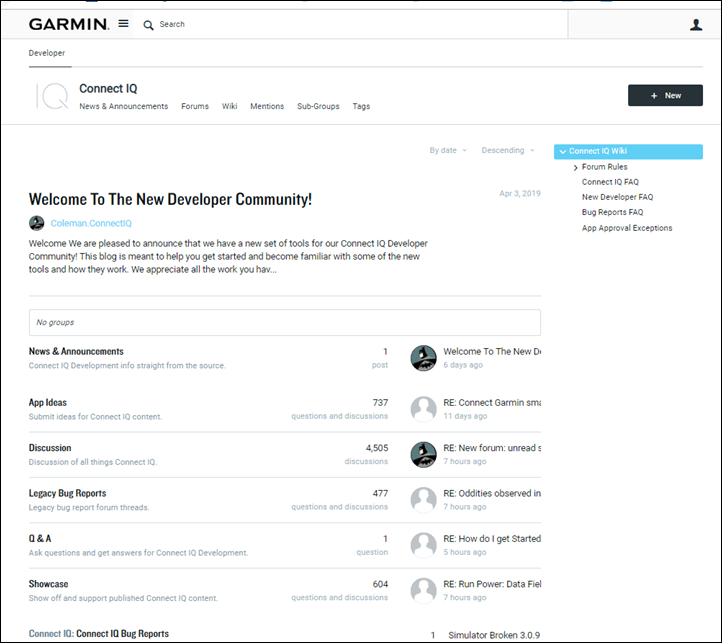Open the Mentions nav item

[267, 106]
